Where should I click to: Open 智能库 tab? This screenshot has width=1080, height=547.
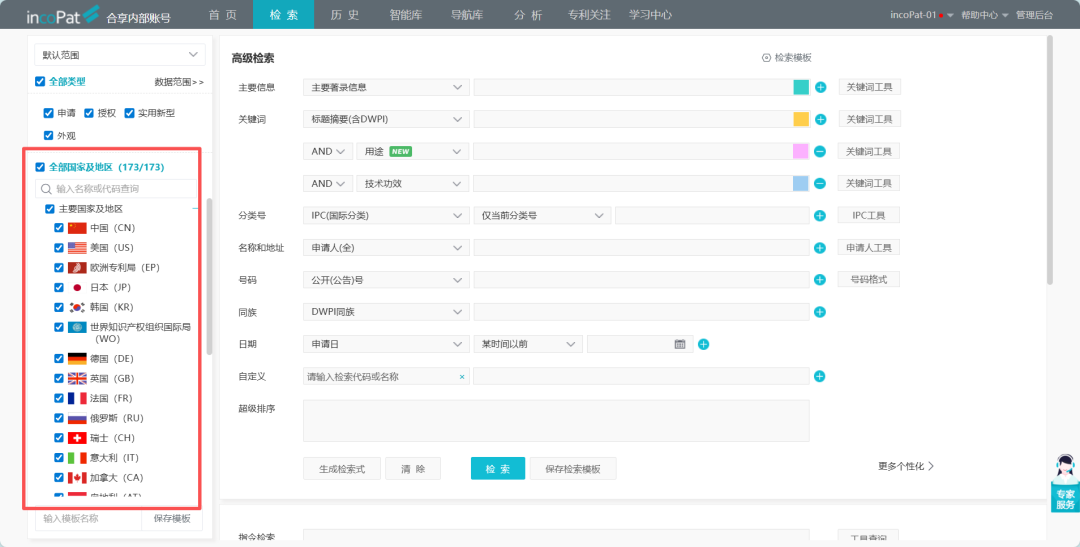click(406, 14)
